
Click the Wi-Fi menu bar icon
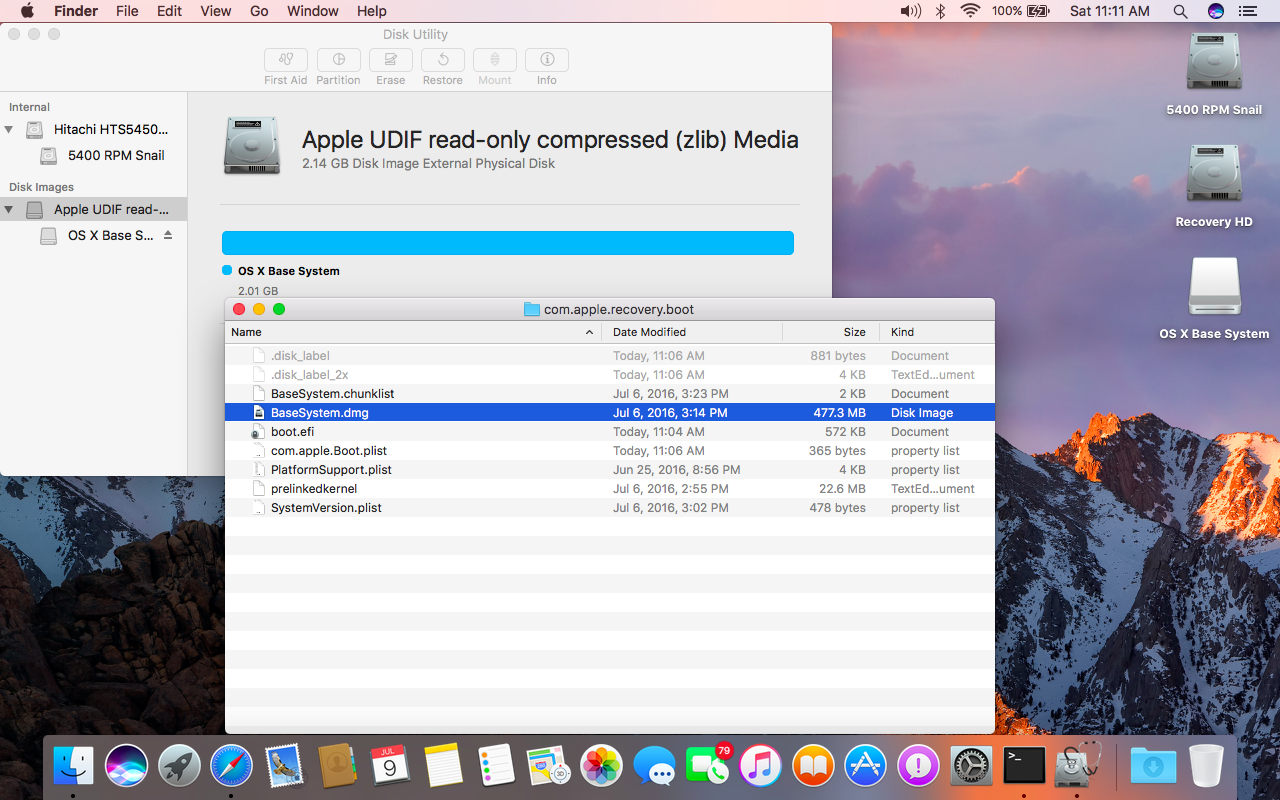click(970, 11)
